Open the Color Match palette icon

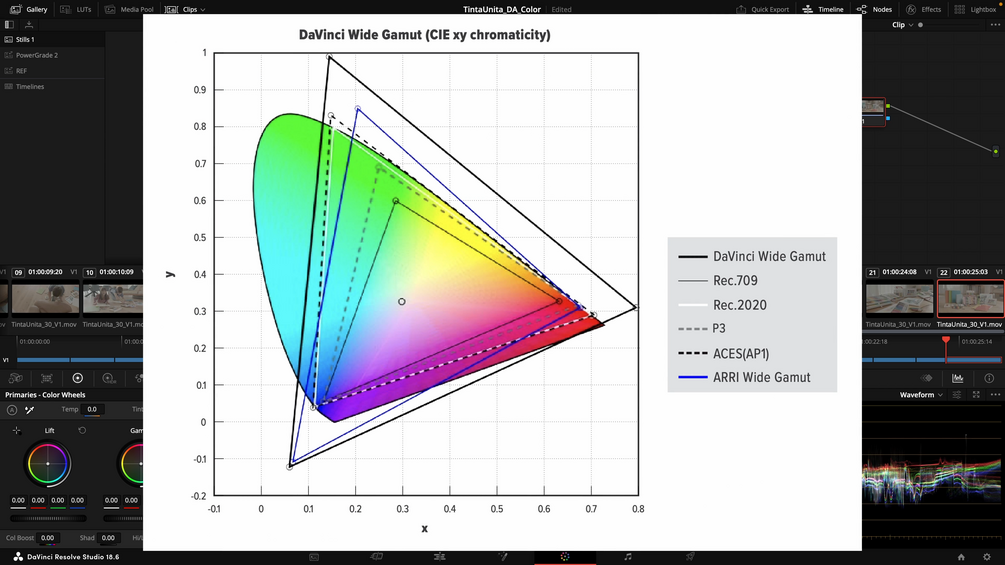click(x=47, y=378)
